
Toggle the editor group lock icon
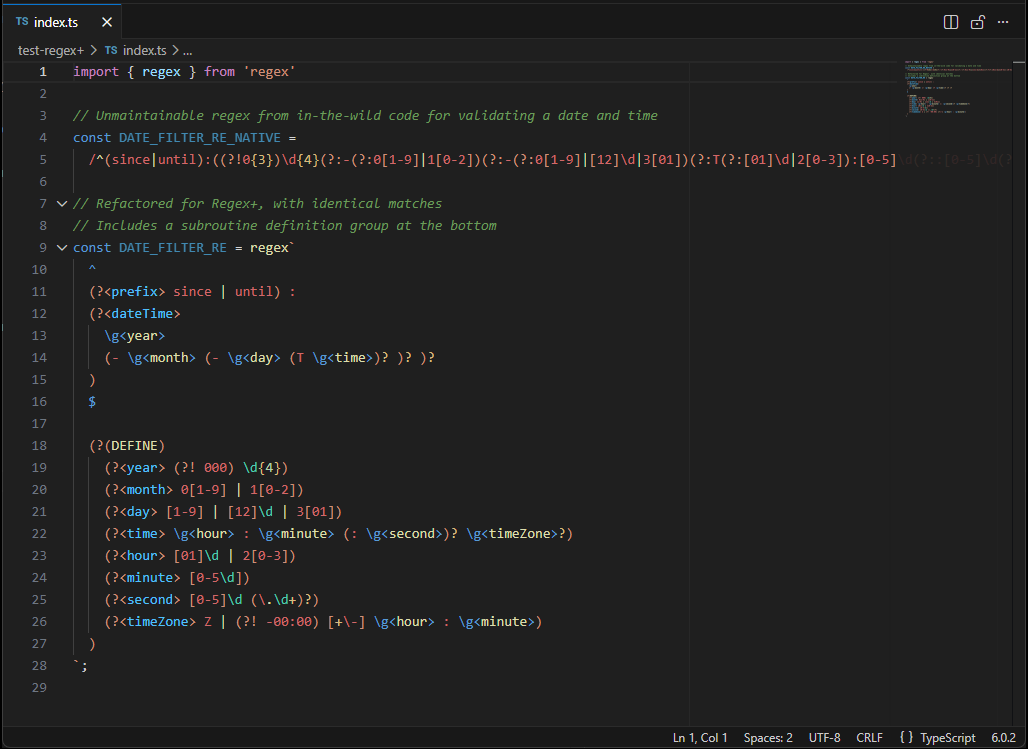(x=977, y=21)
